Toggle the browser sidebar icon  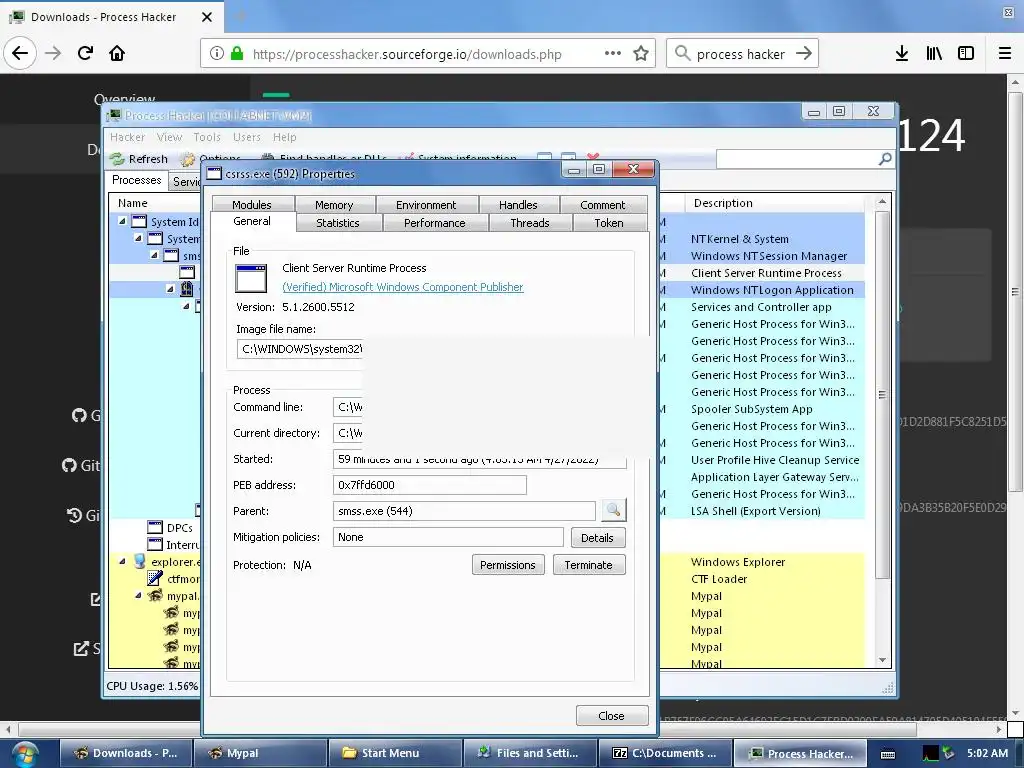(x=966, y=54)
